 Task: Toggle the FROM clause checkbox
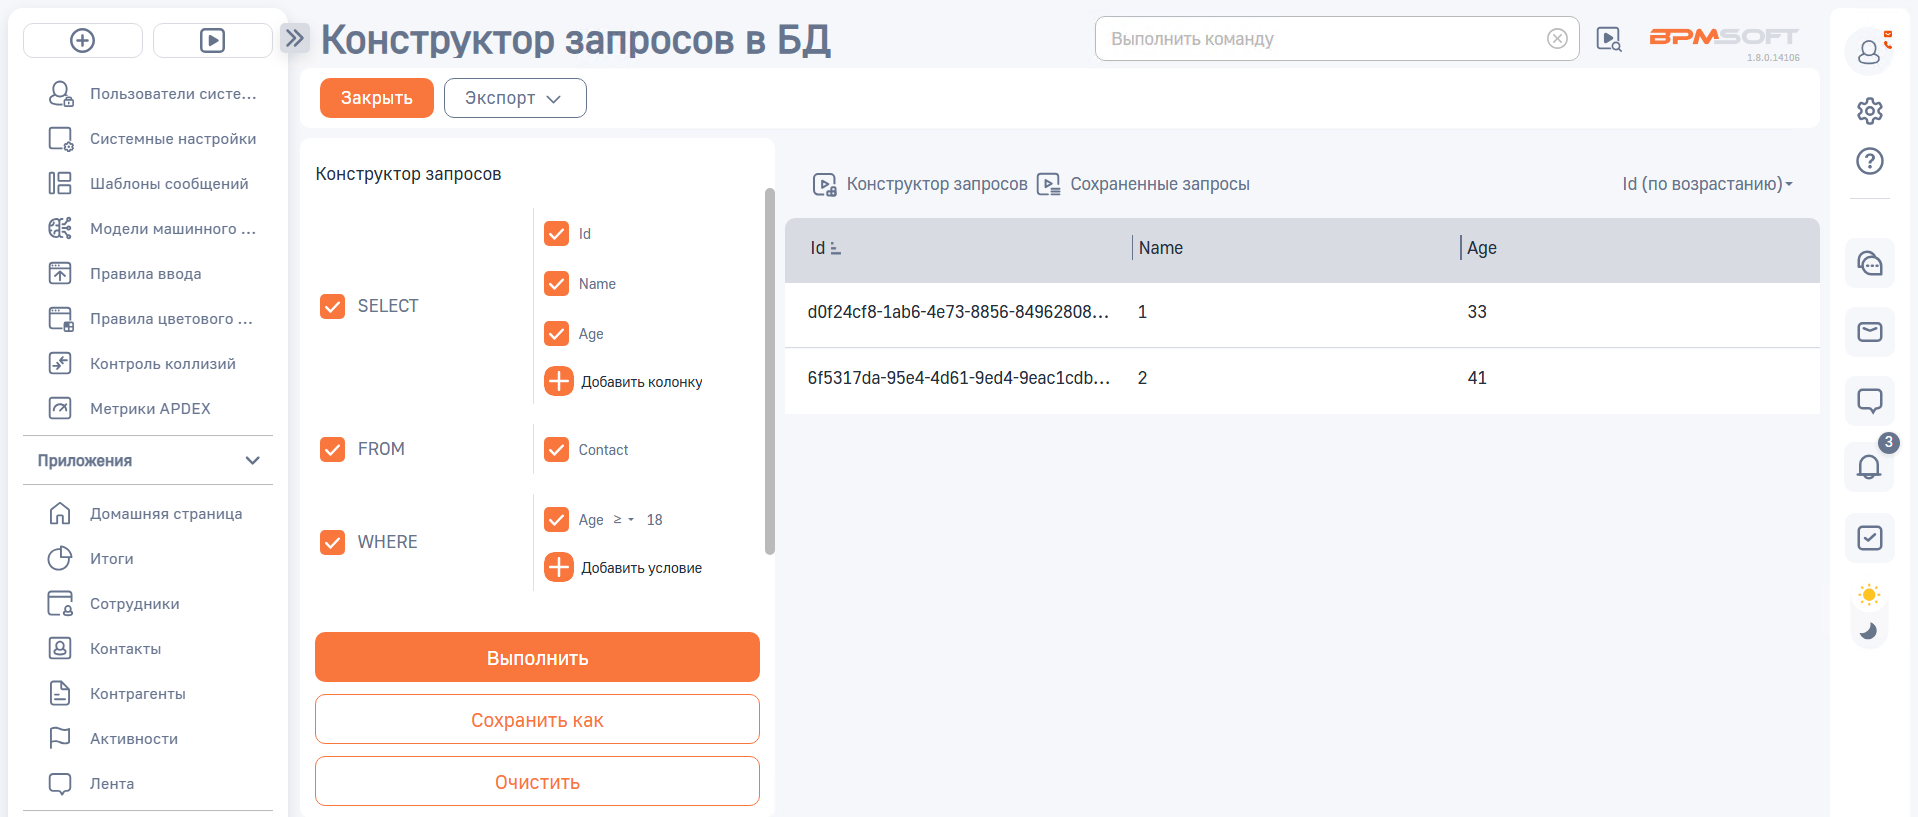pyautogui.click(x=333, y=449)
